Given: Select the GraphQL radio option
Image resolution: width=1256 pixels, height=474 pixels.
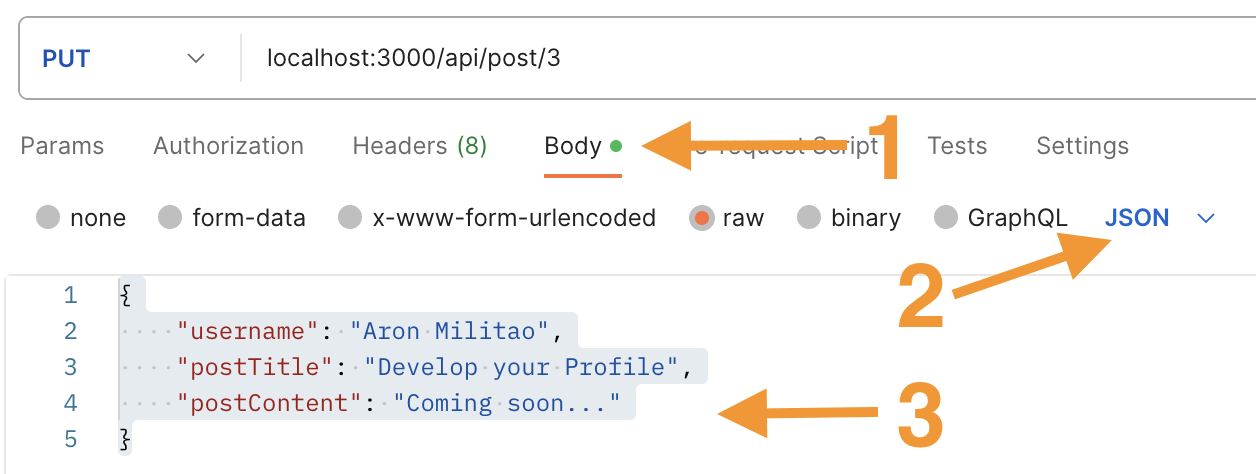Looking at the screenshot, I should pos(946,218).
